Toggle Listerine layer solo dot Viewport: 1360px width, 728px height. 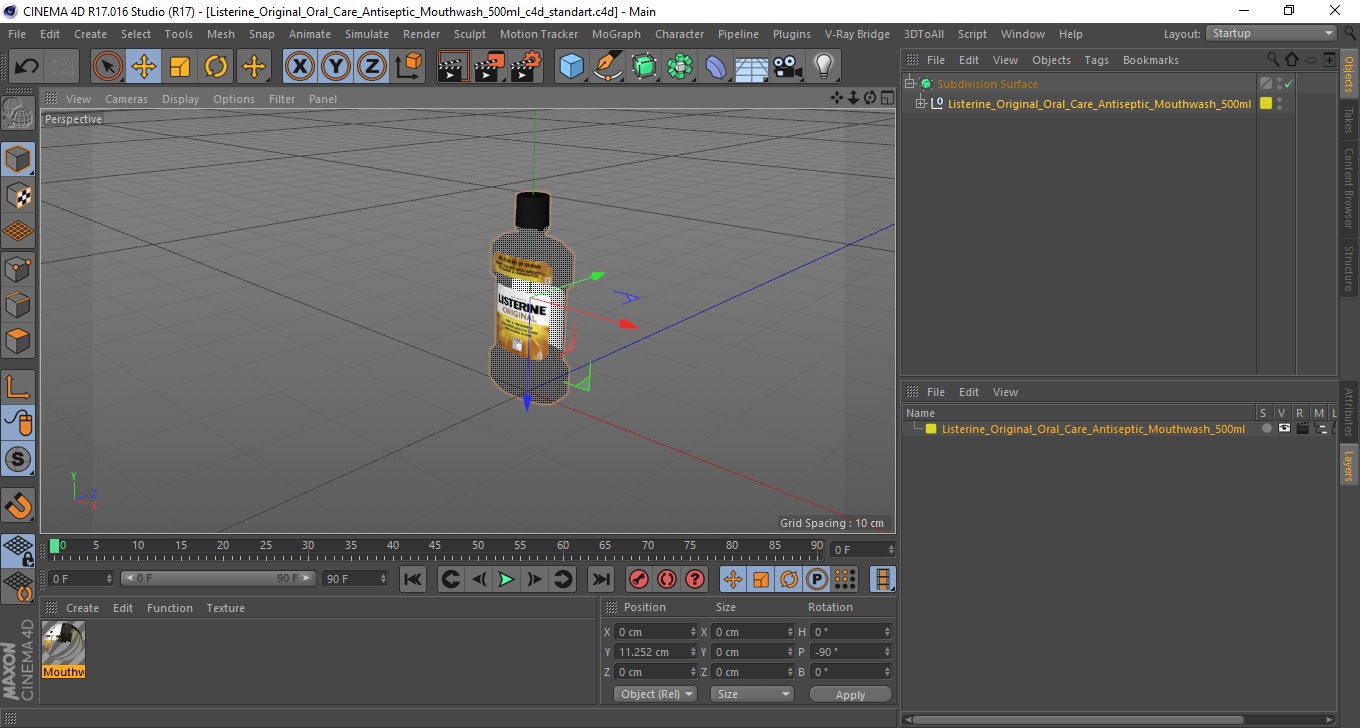[x=1267, y=429]
